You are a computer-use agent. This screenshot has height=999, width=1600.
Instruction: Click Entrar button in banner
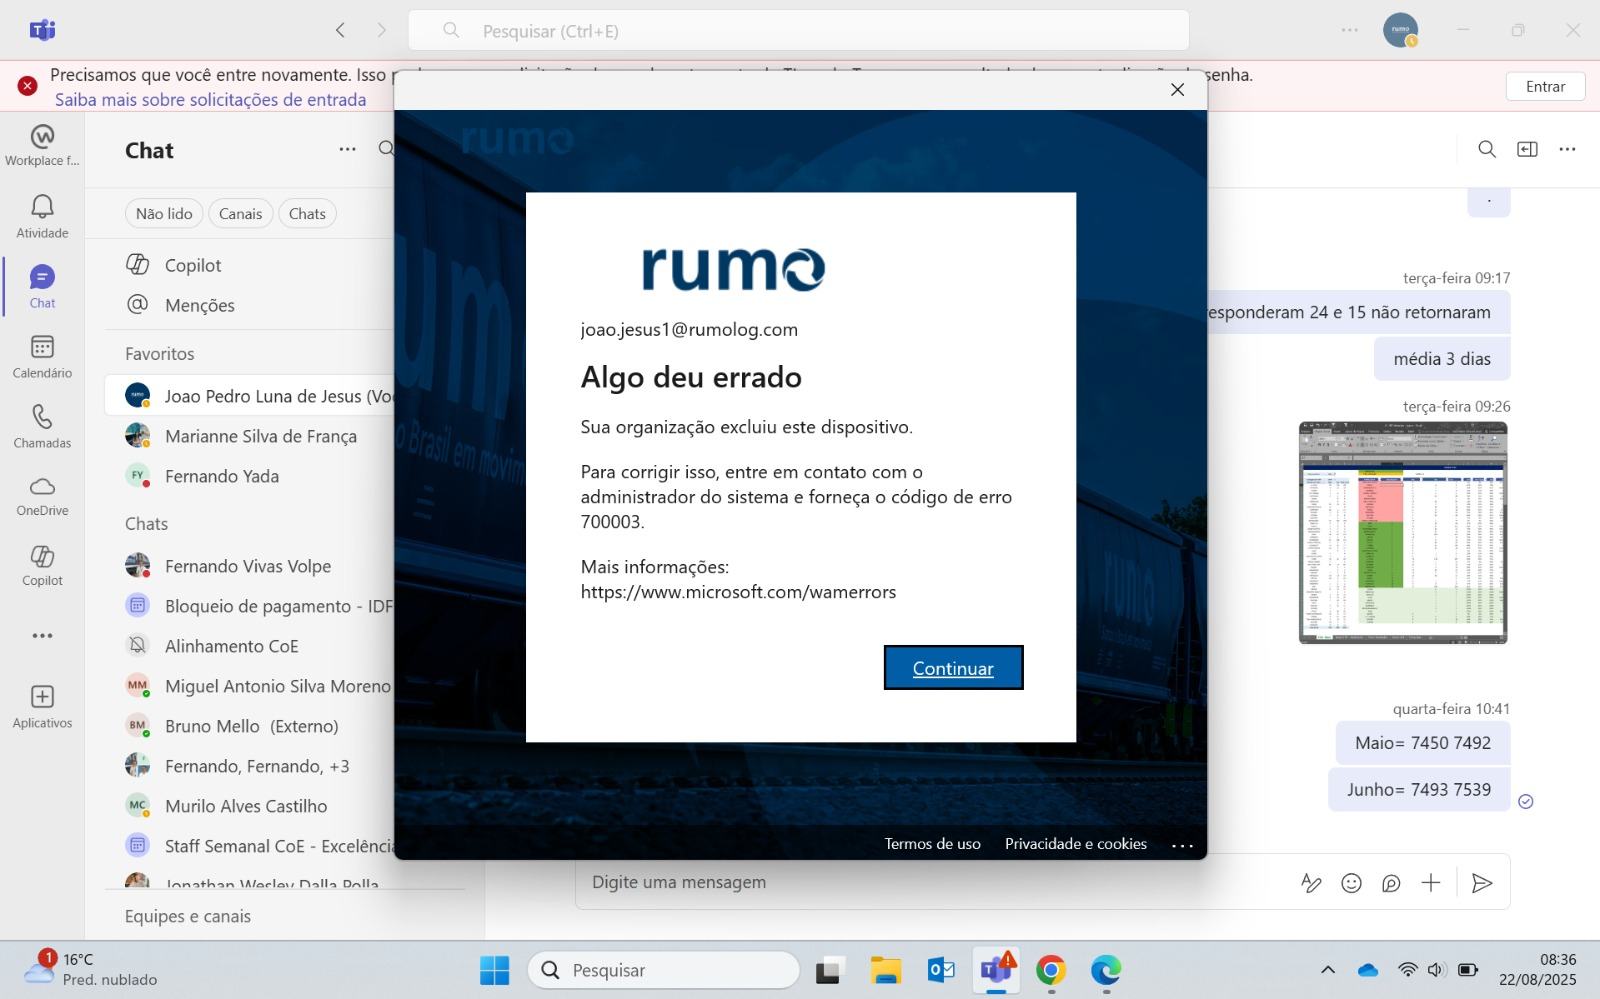(1545, 87)
